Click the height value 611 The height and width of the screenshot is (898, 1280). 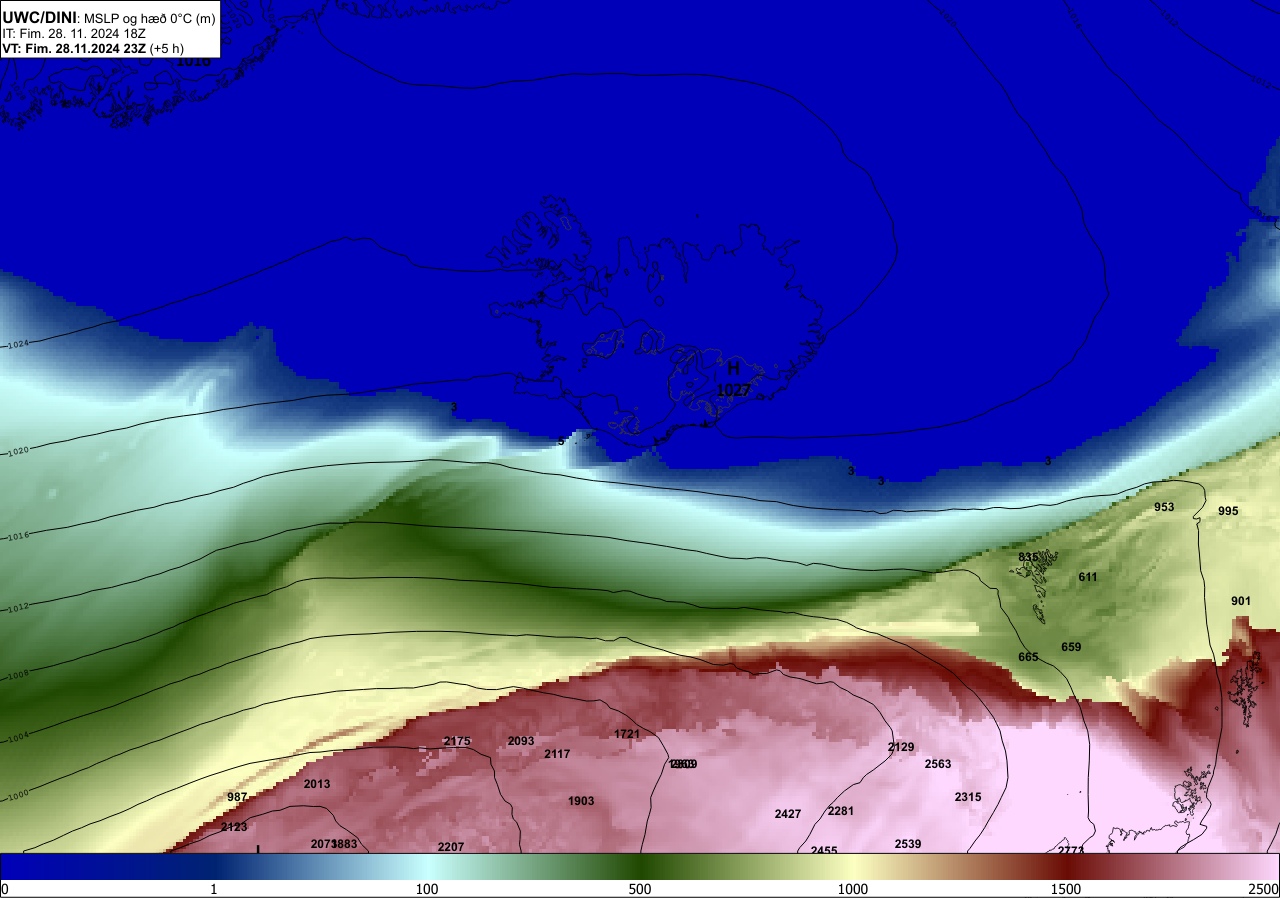pos(1088,577)
